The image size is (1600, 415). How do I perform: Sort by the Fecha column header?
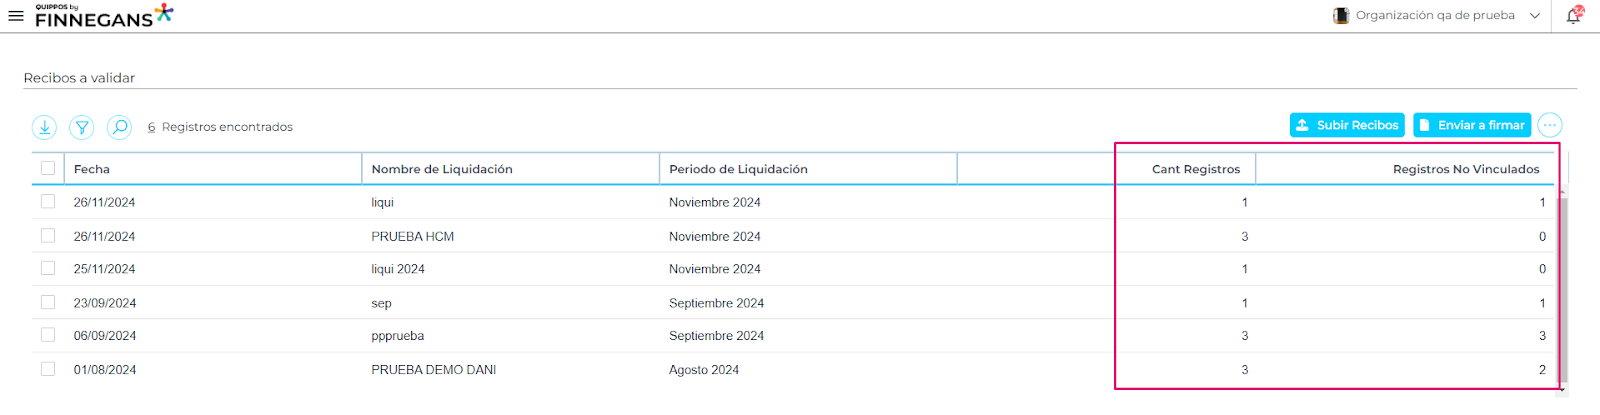92,169
